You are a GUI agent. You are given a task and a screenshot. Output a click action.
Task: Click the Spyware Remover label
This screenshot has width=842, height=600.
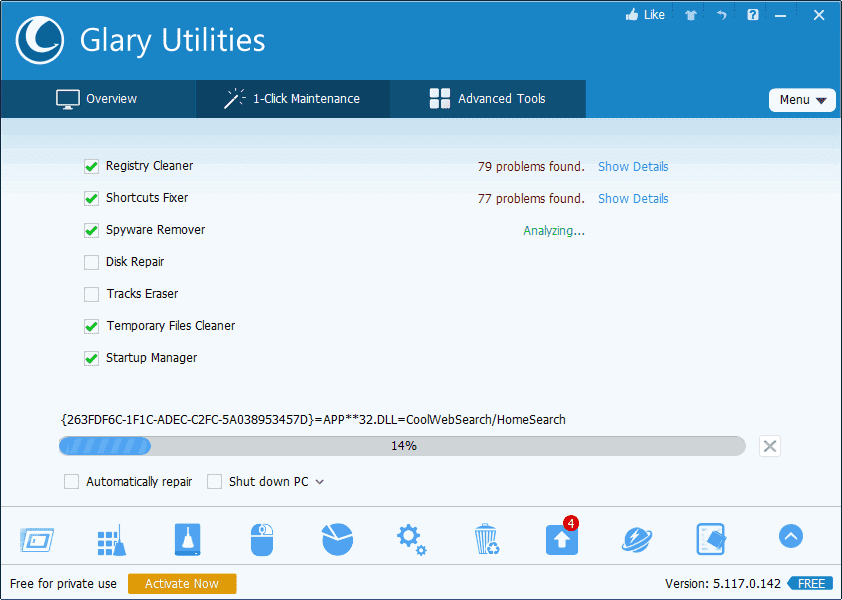point(155,230)
